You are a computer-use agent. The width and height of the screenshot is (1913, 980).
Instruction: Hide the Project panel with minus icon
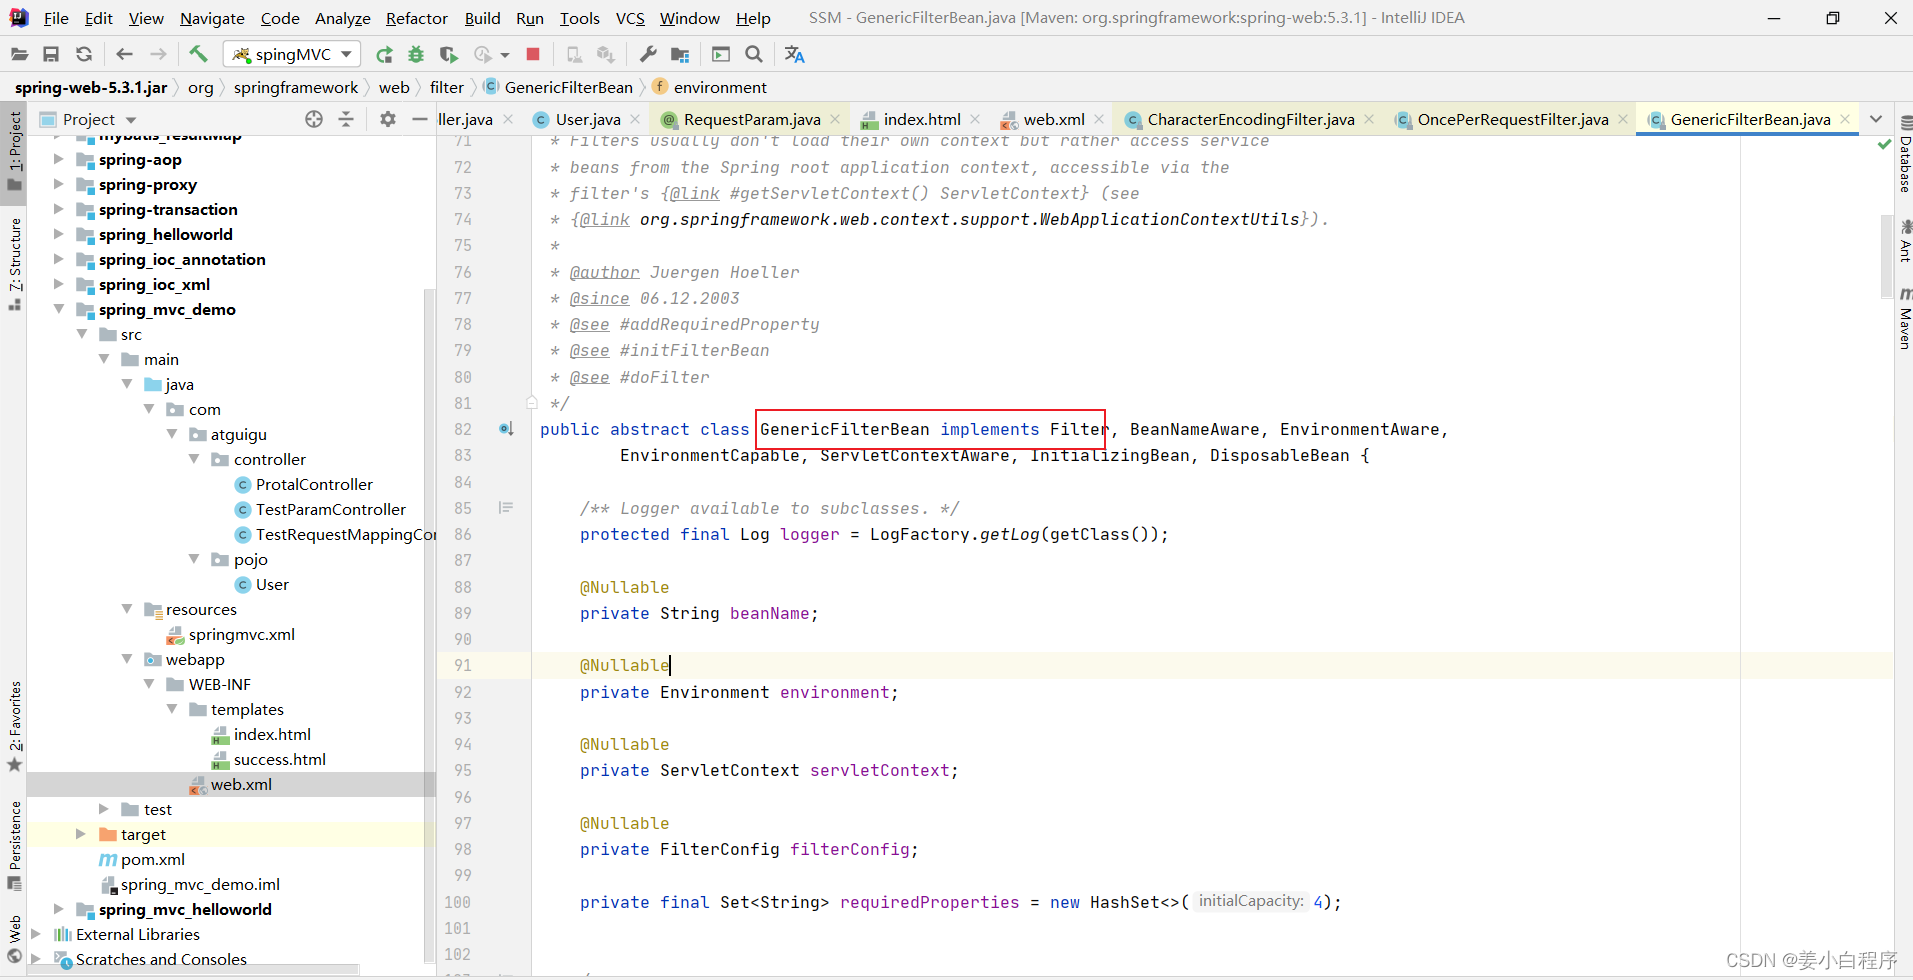420,119
